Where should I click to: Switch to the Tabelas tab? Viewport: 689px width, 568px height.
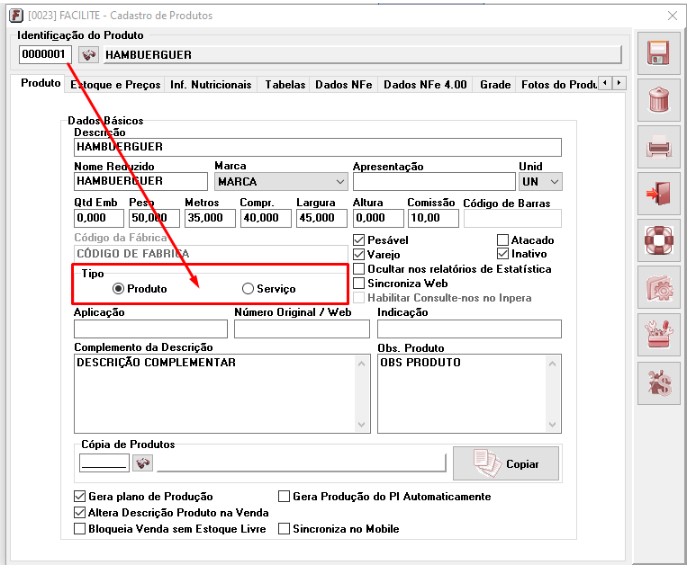tap(285, 84)
